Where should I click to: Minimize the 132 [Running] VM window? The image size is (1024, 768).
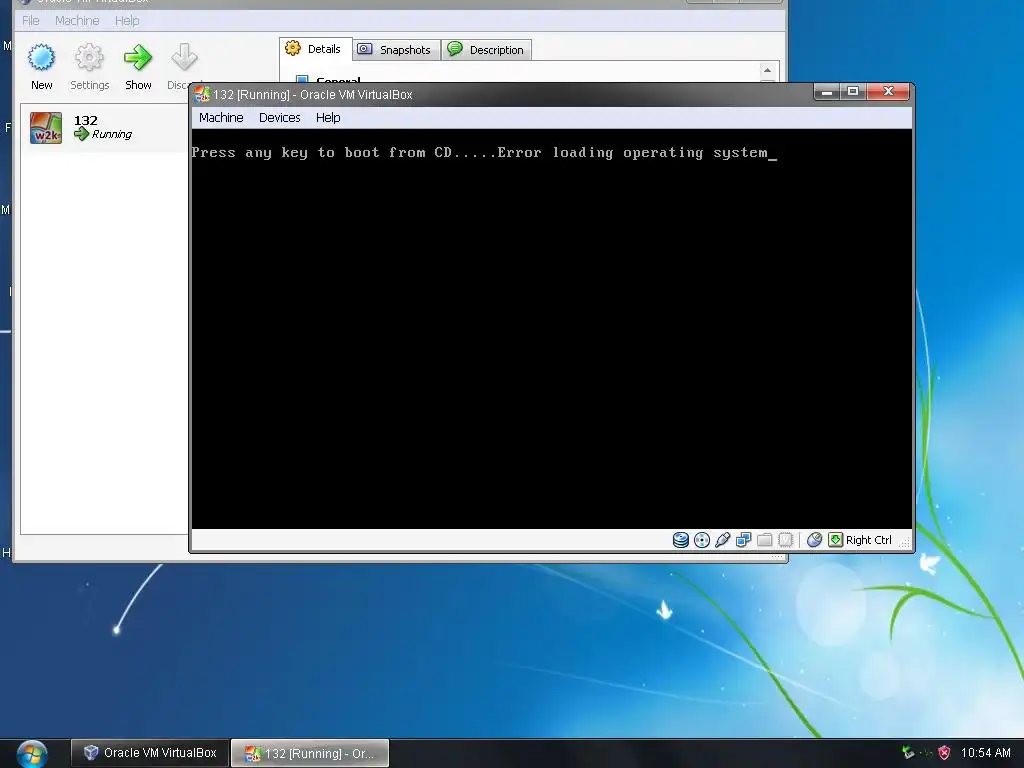(x=827, y=92)
